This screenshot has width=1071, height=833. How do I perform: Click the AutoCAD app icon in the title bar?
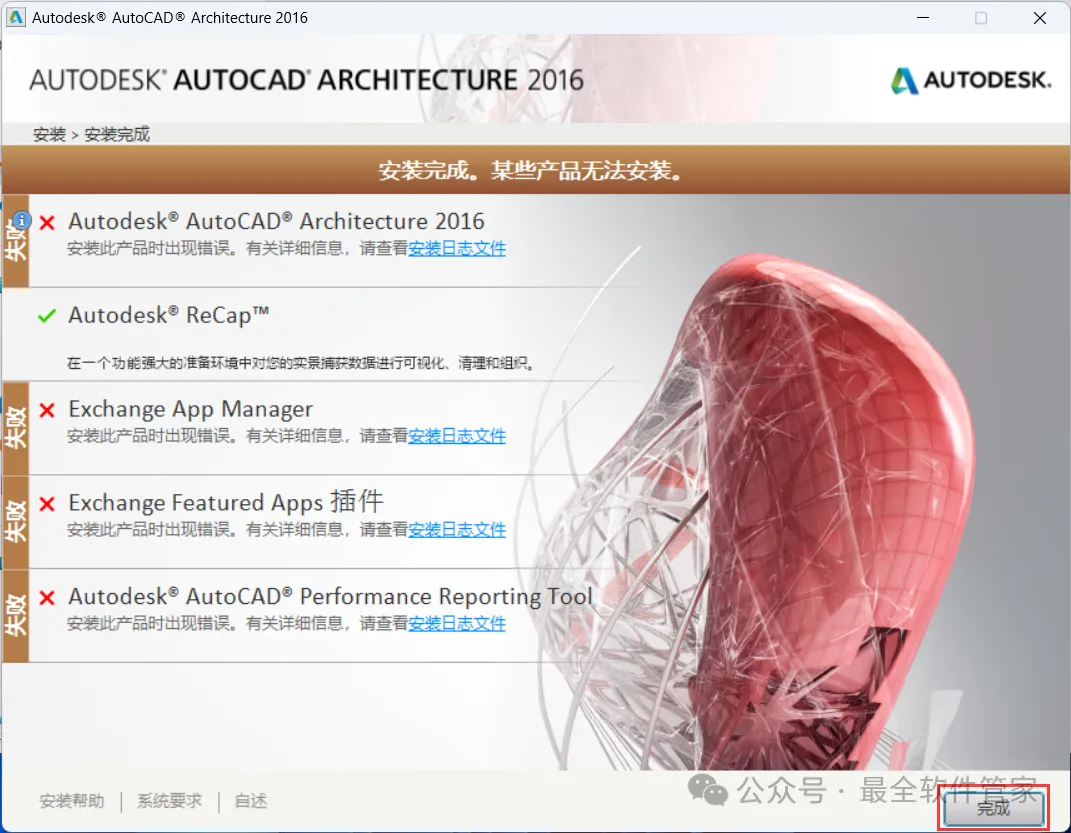[x=15, y=17]
